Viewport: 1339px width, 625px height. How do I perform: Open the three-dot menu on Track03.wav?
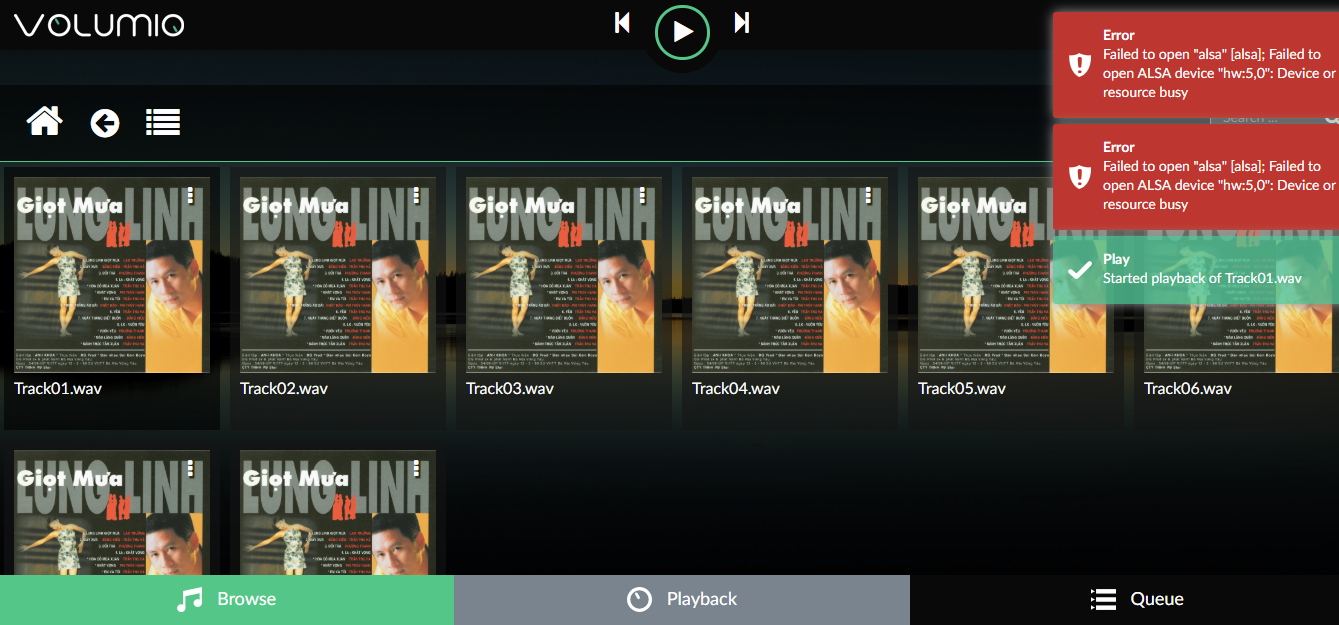pos(642,195)
